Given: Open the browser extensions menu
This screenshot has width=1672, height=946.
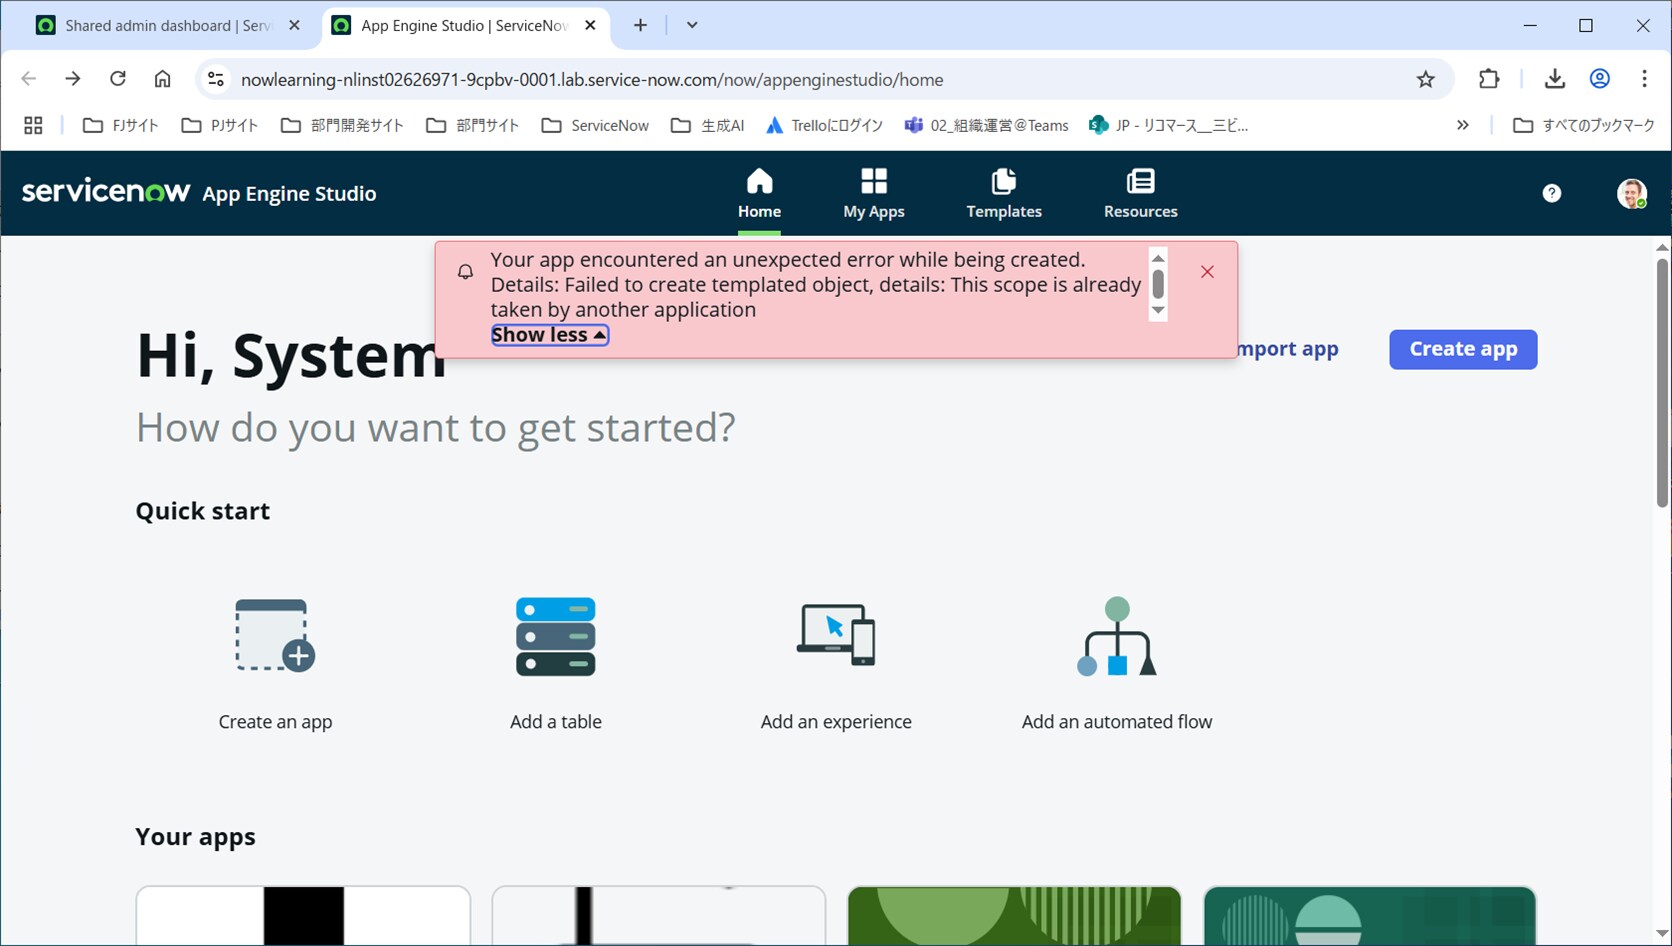Looking at the screenshot, I should (1488, 79).
